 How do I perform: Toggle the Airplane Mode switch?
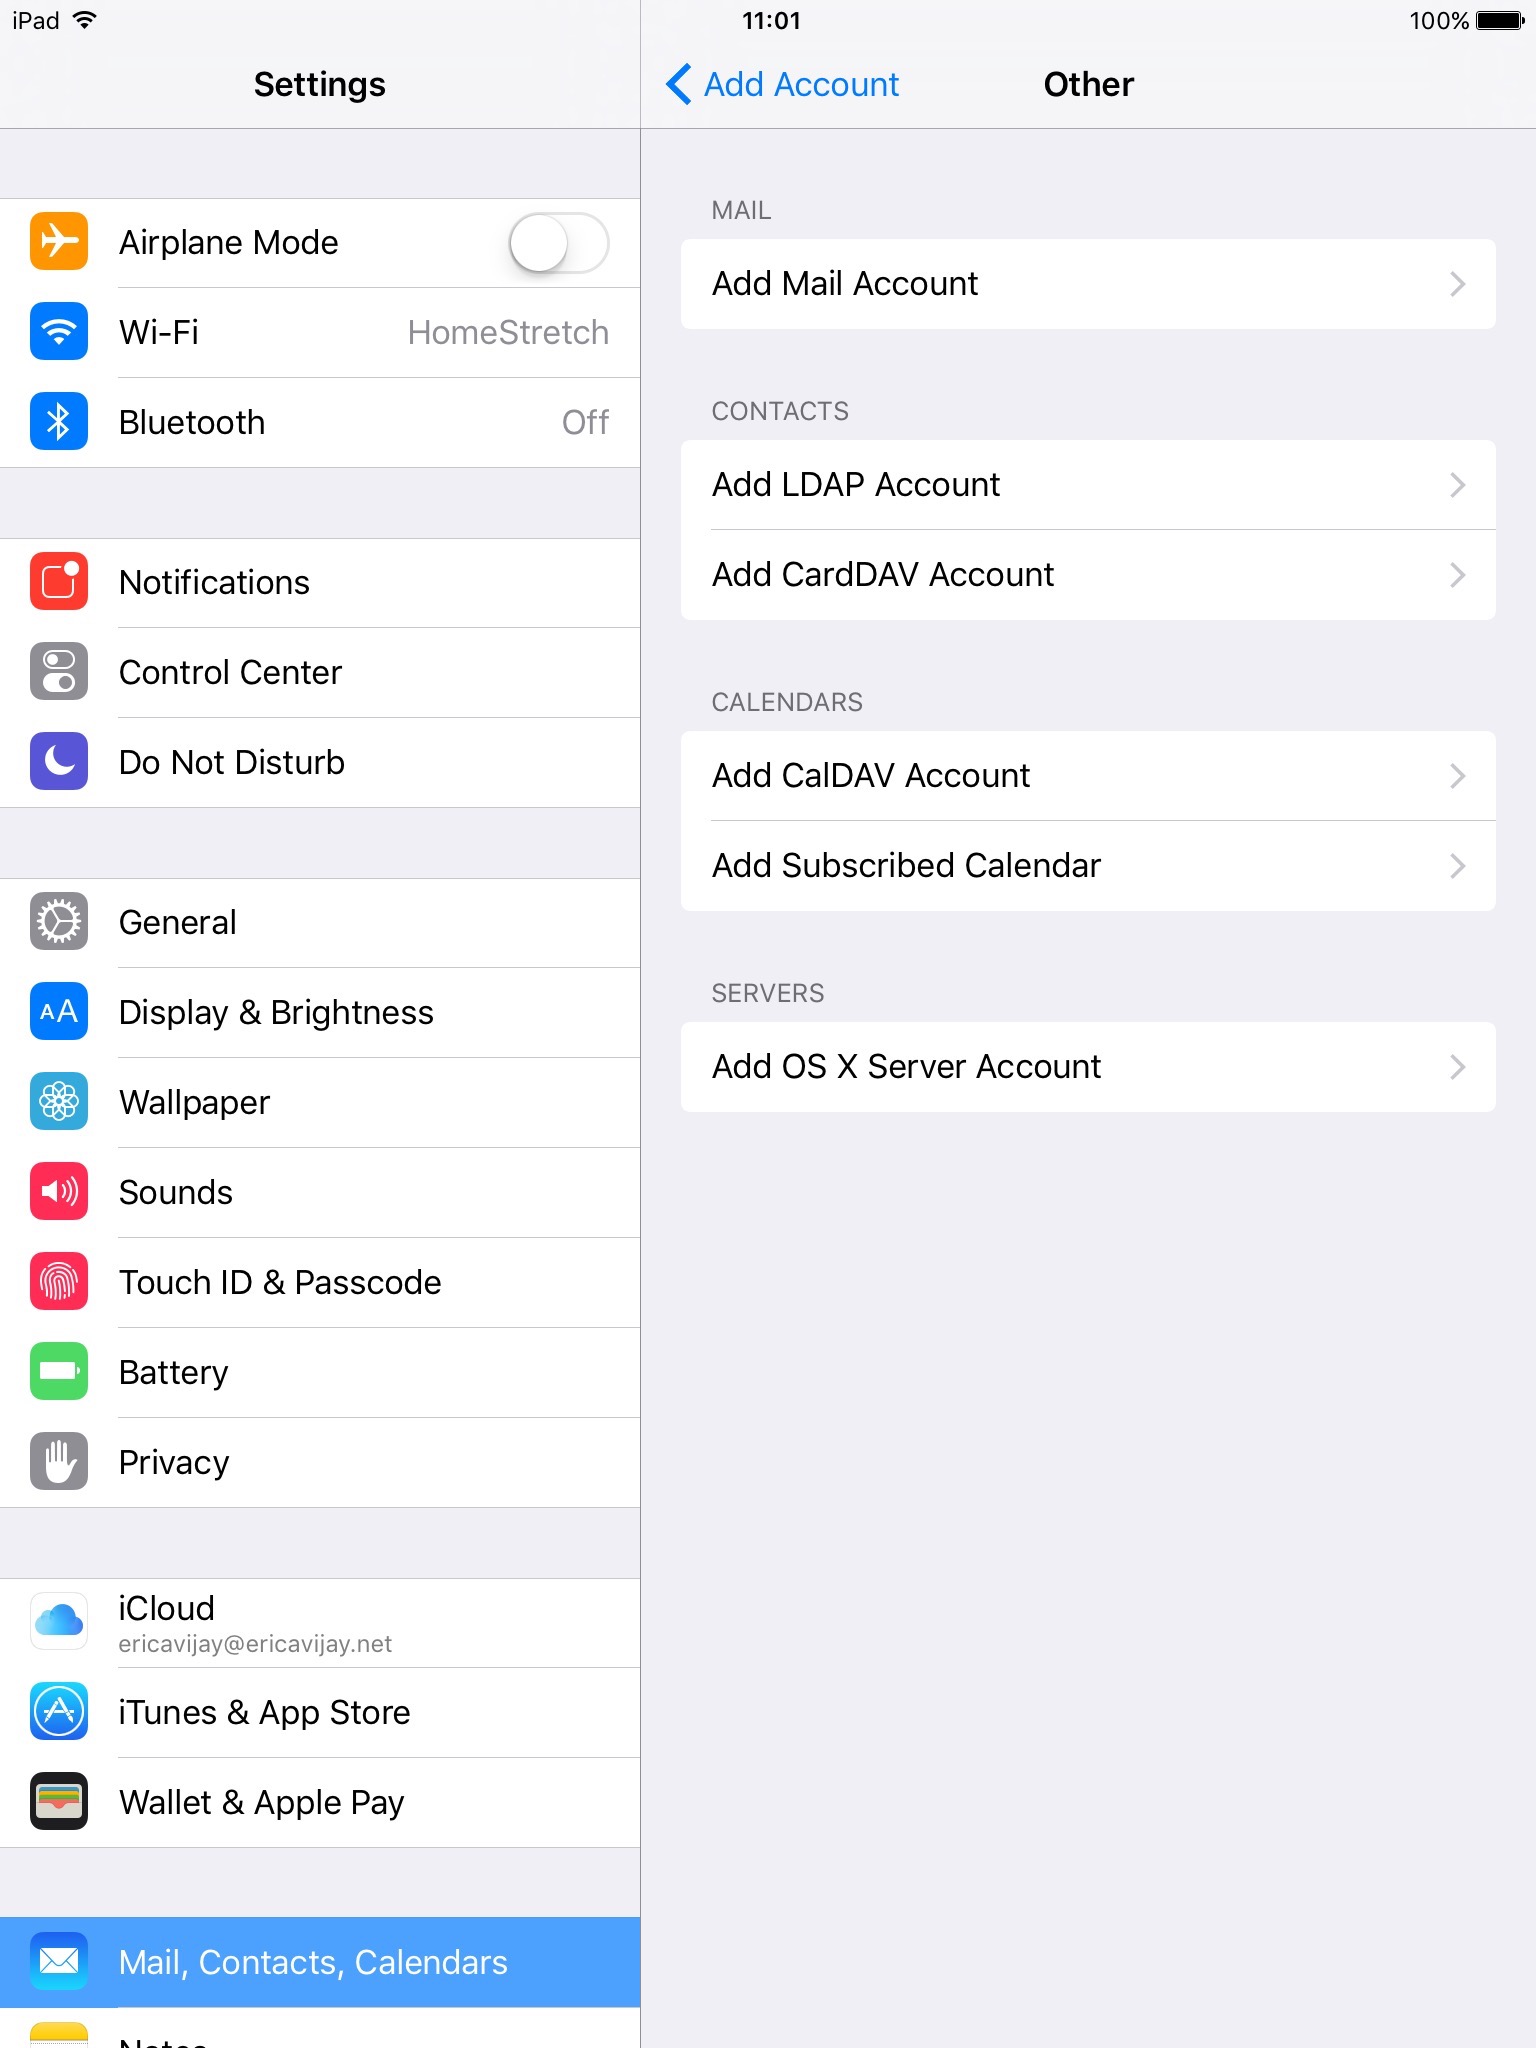[559, 243]
